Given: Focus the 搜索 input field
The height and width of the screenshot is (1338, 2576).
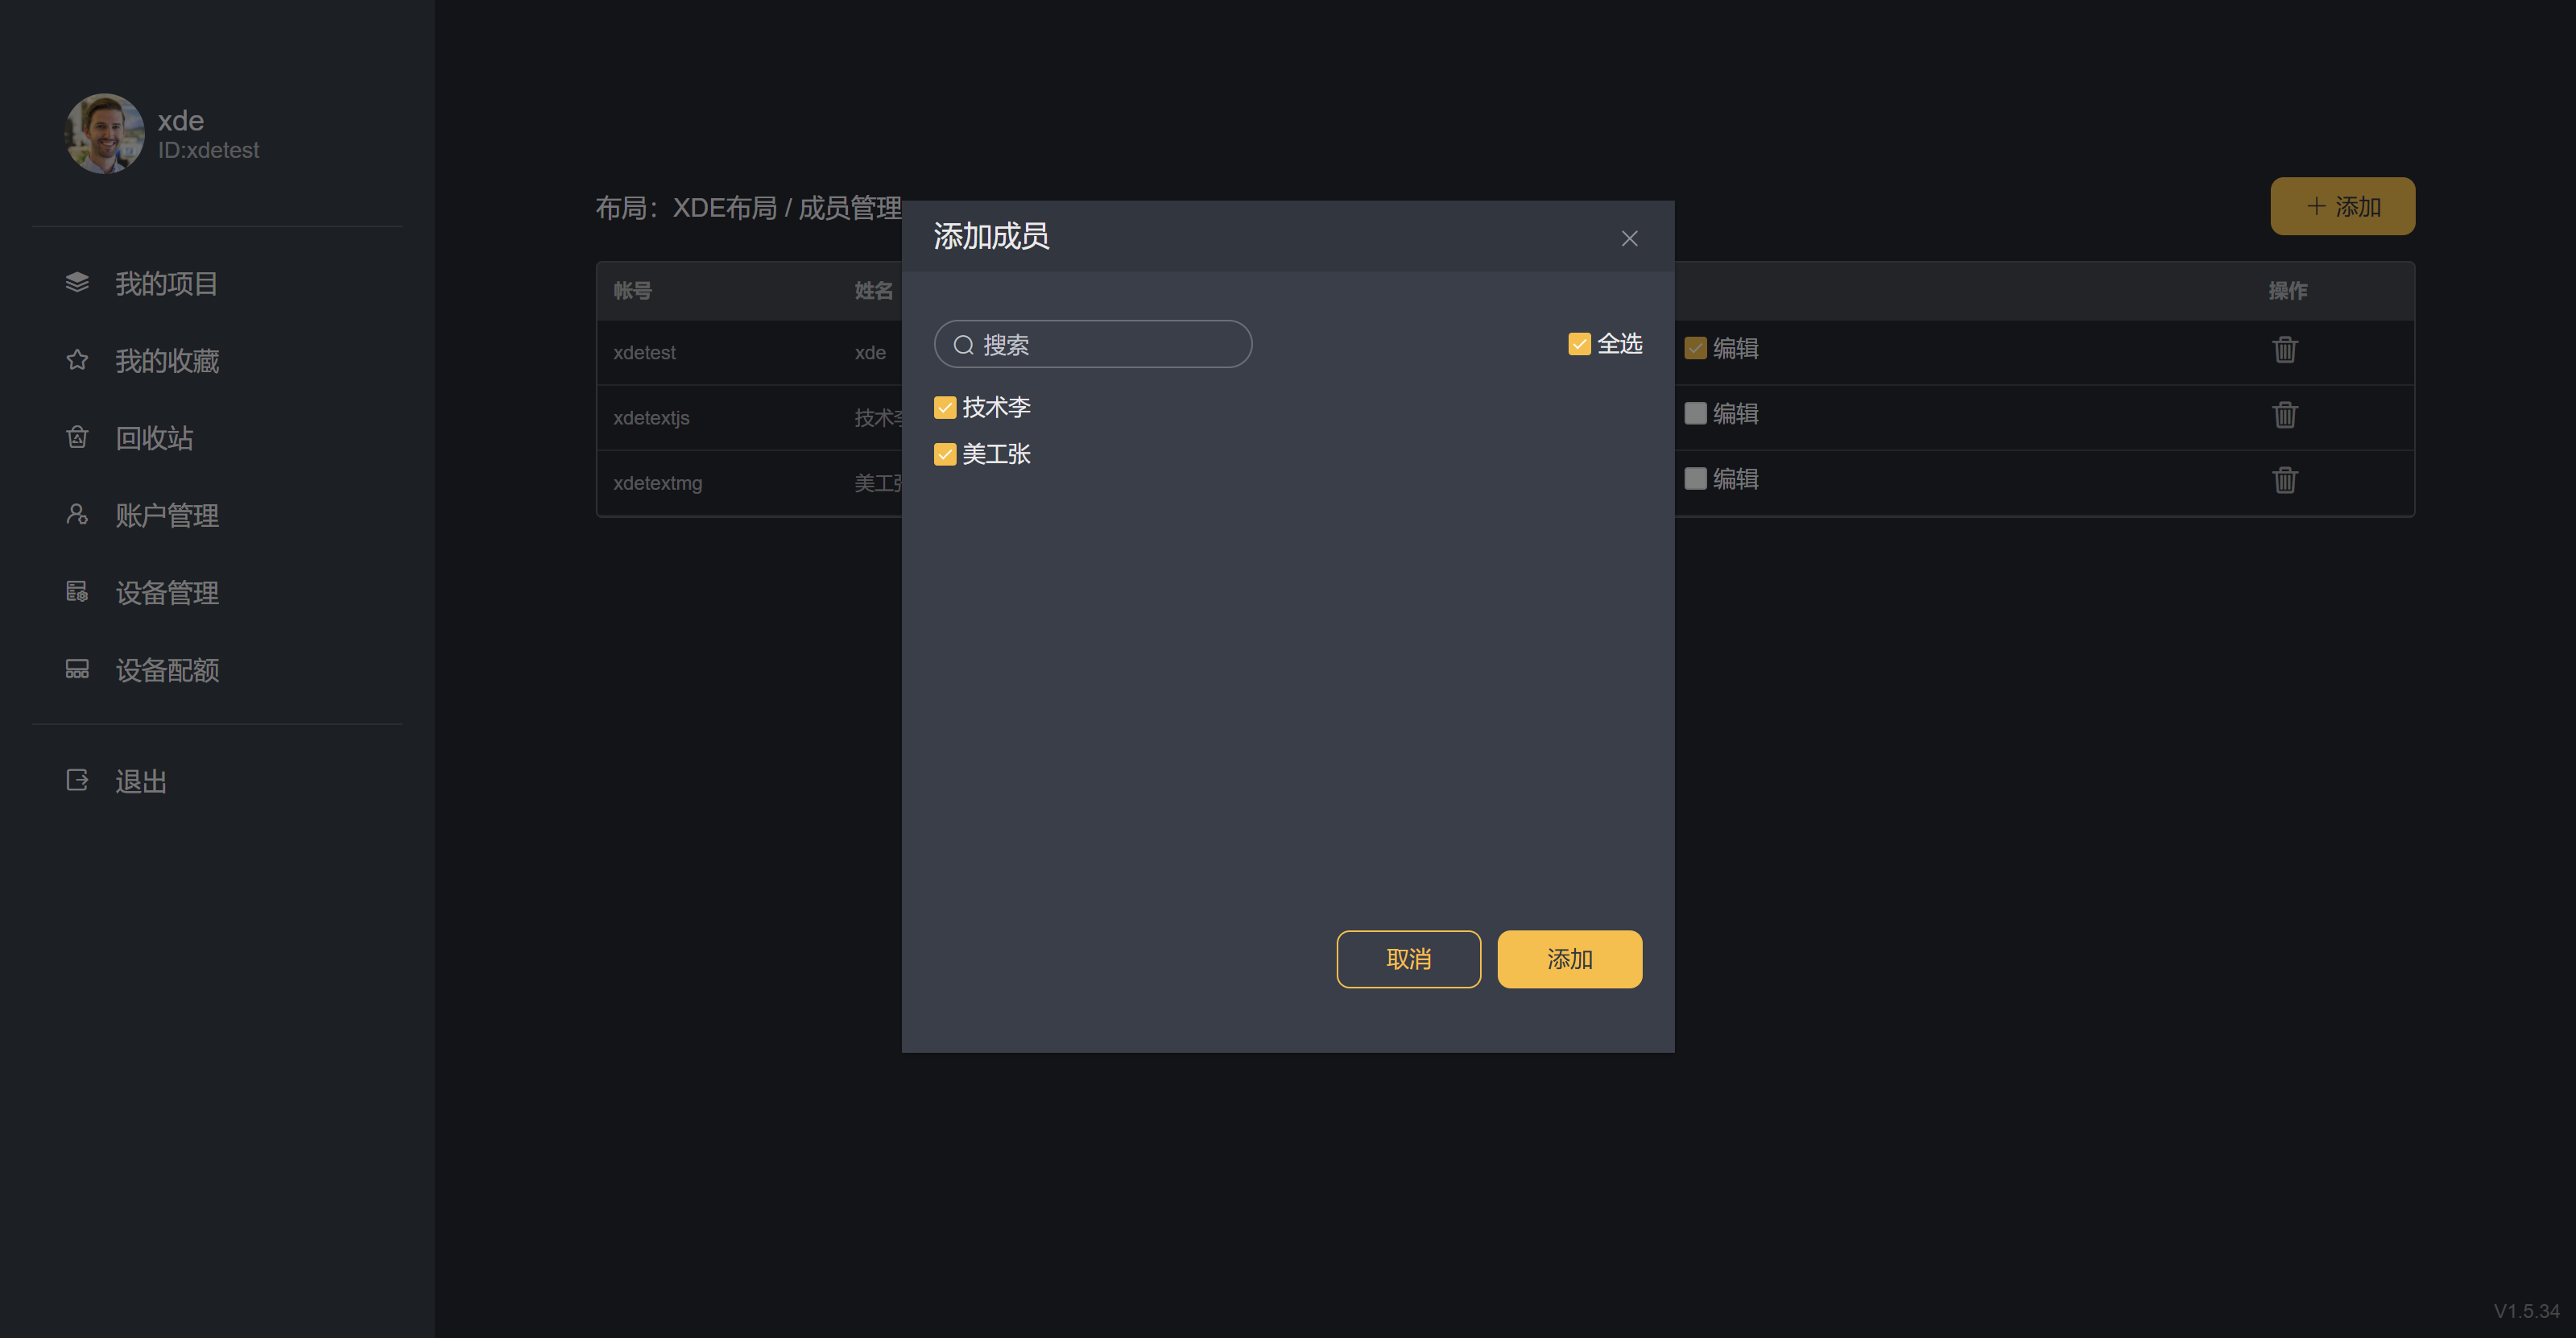Looking at the screenshot, I should pyautogui.click(x=1092, y=344).
